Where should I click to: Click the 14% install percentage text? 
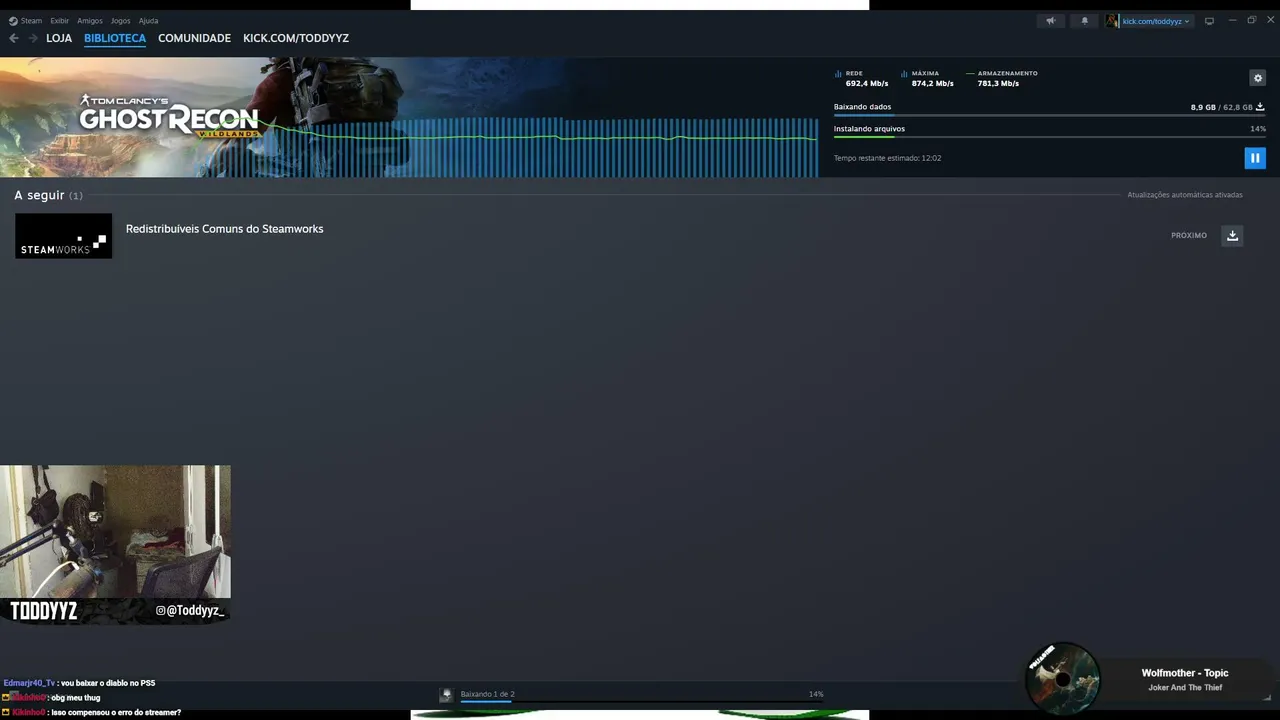[x=1258, y=129]
